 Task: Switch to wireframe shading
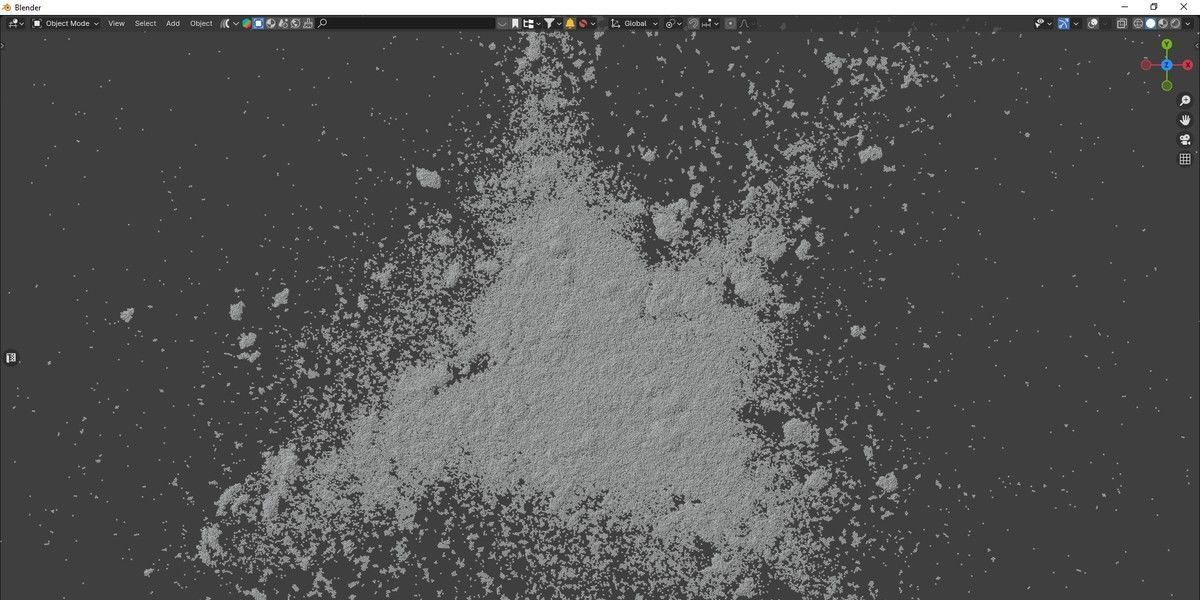1137,23
